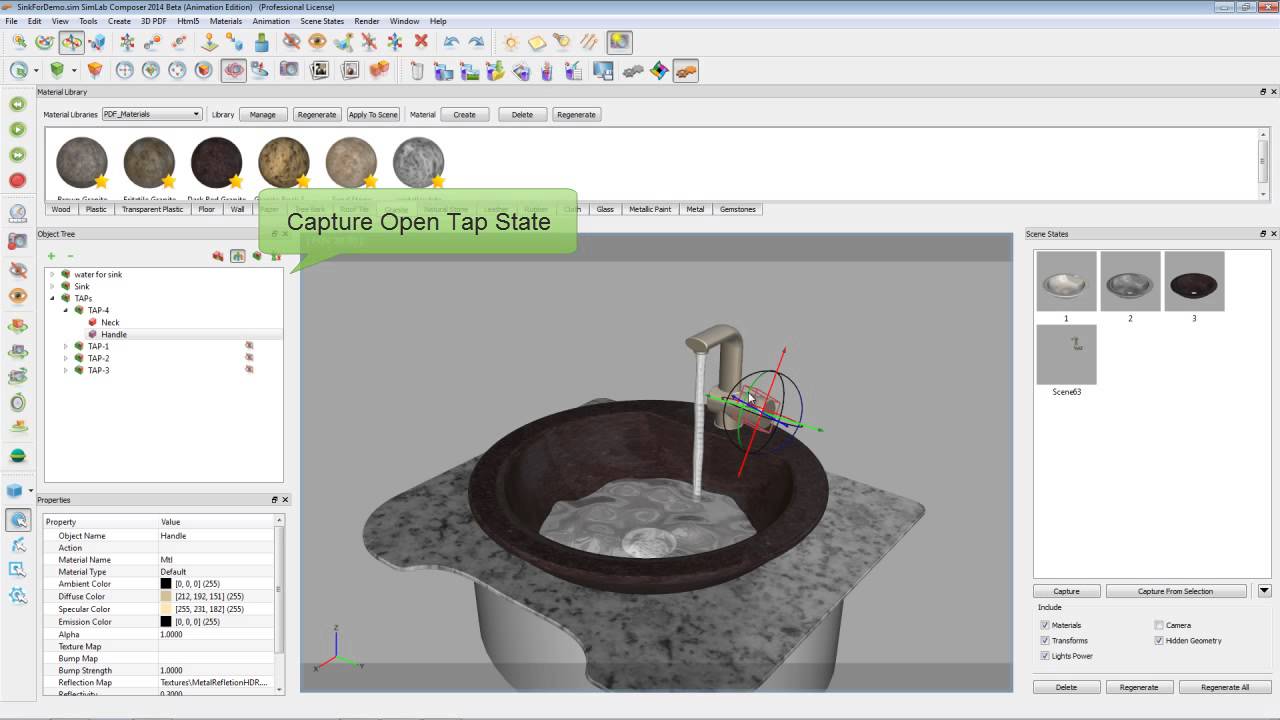Expand the water for sink tree node

(52, 274)
